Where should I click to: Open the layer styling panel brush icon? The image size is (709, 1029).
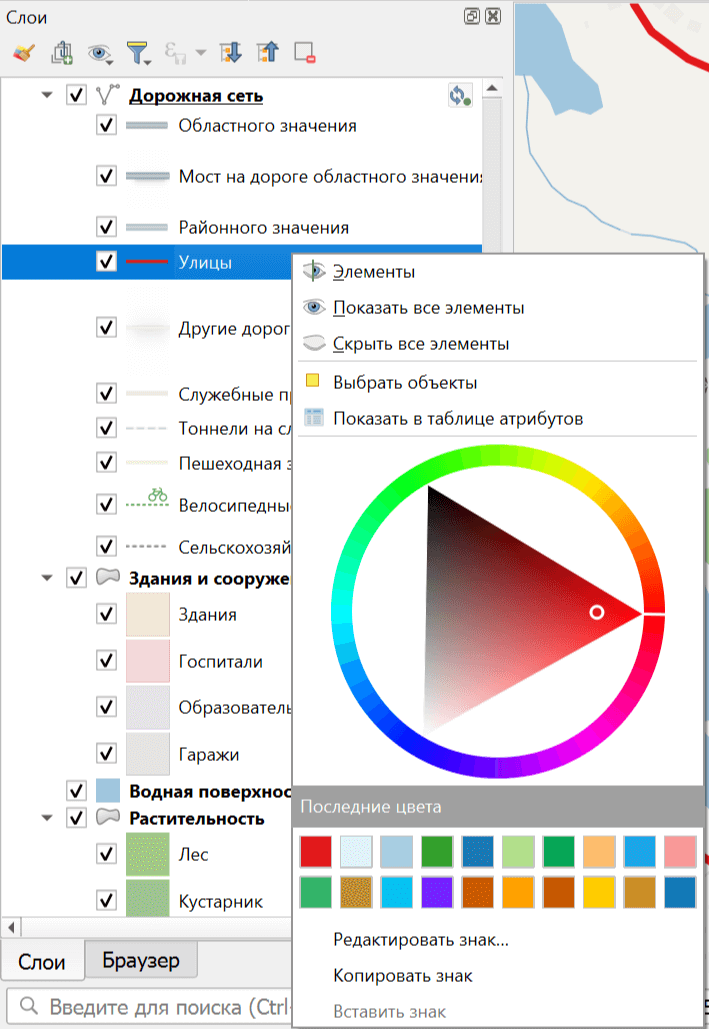(24, 52)
